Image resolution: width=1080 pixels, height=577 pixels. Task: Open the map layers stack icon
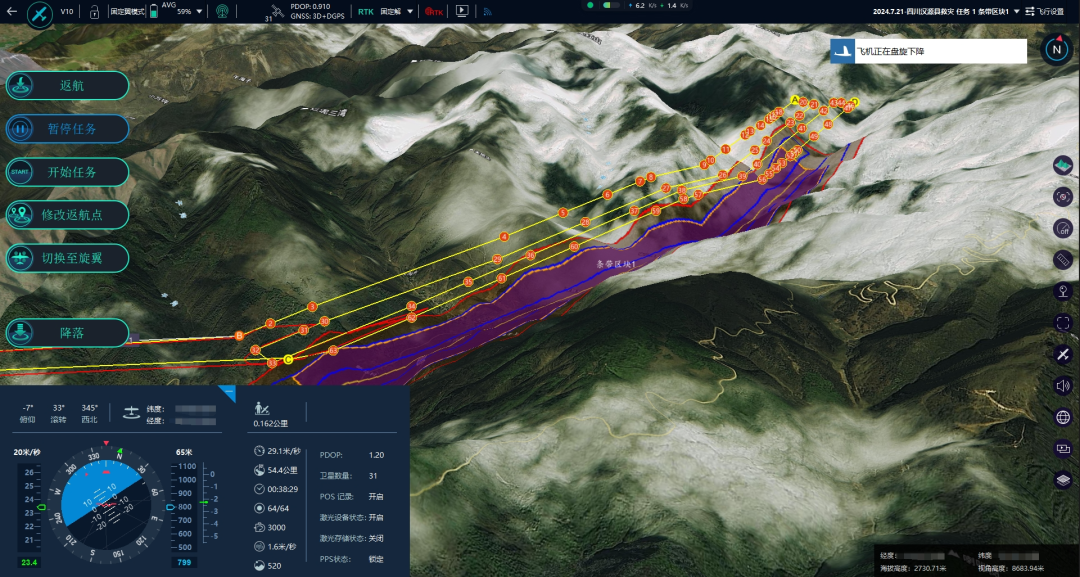(x=1063, y=480)
